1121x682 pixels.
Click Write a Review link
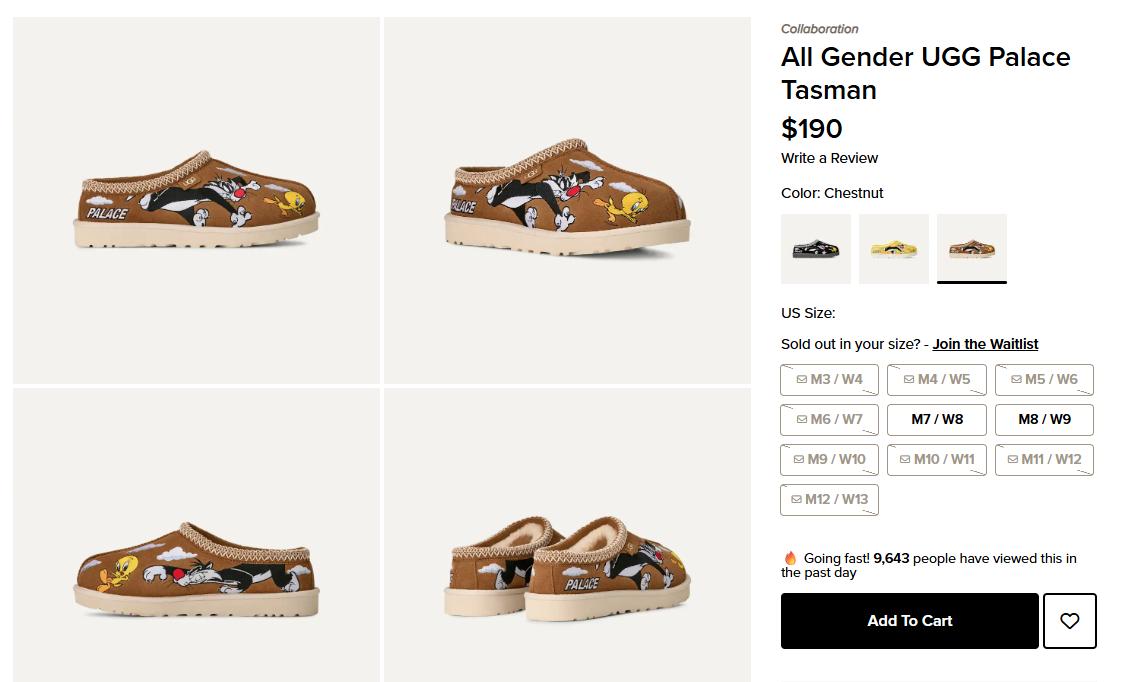829,158
